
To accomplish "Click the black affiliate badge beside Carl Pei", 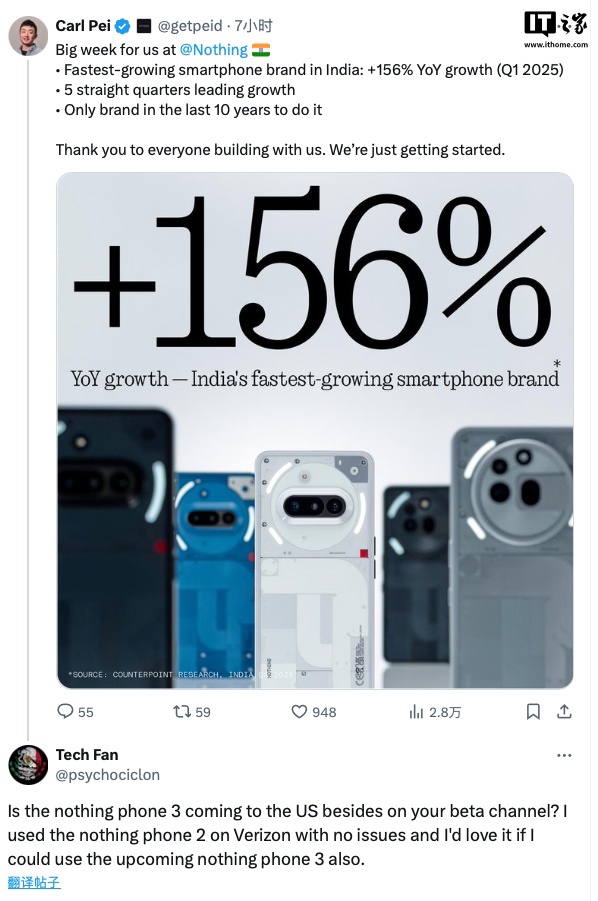I will click(x=144, y=26).
